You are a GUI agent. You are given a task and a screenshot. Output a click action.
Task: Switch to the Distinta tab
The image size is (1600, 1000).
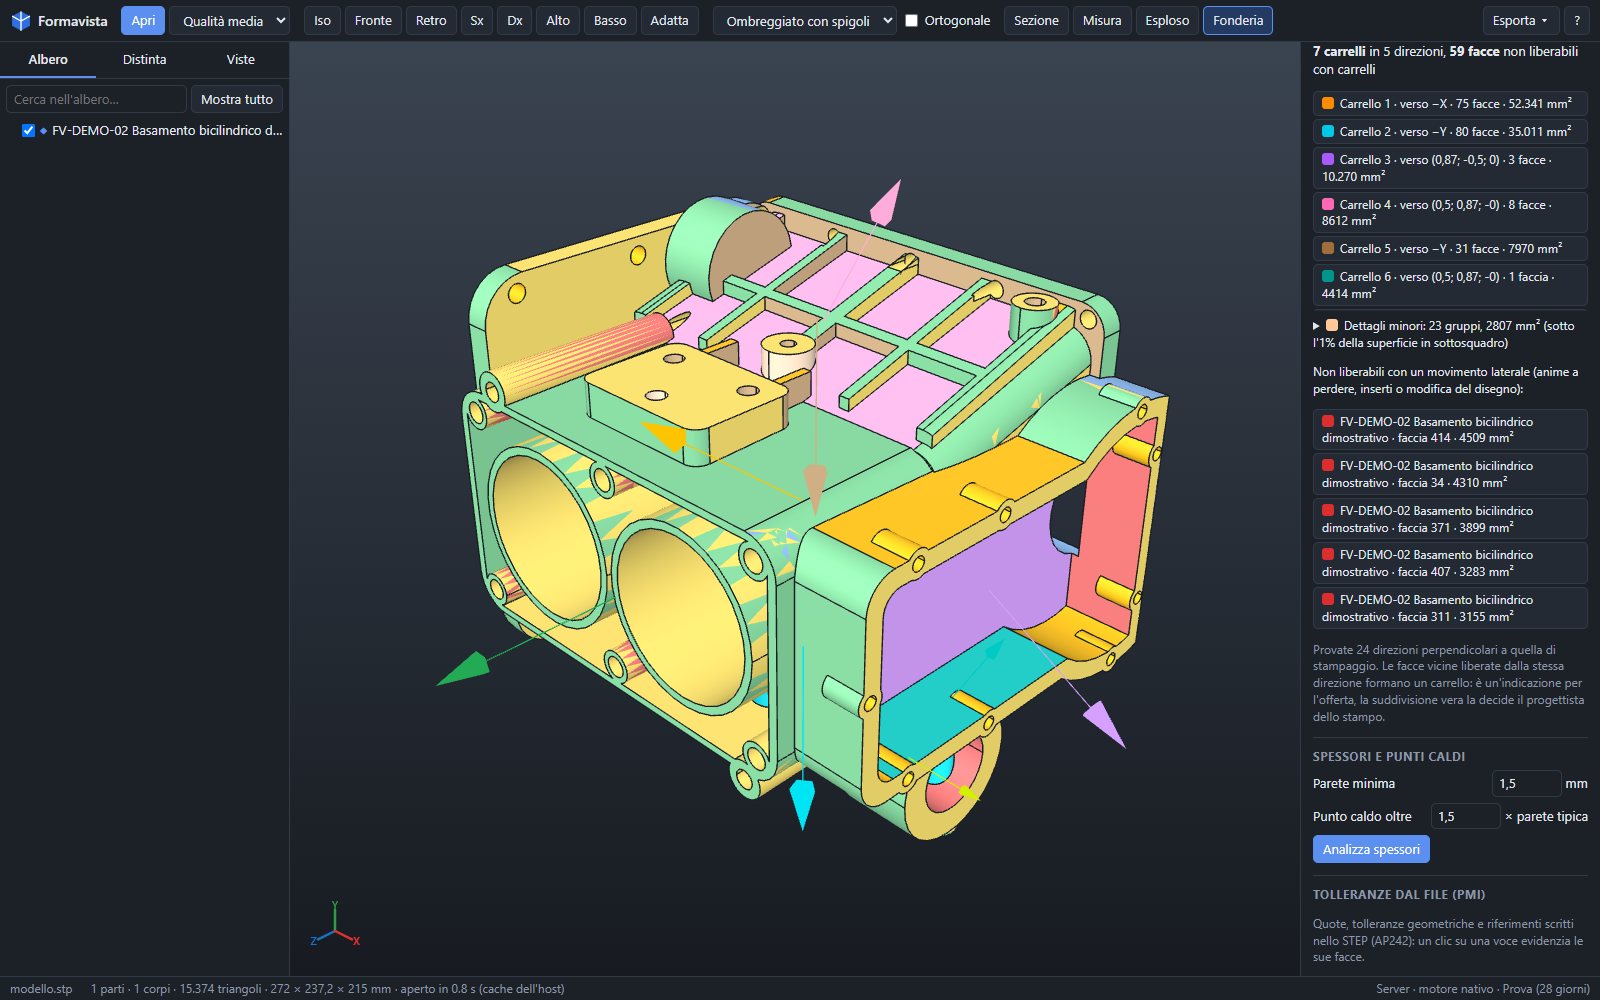(144, 60)
